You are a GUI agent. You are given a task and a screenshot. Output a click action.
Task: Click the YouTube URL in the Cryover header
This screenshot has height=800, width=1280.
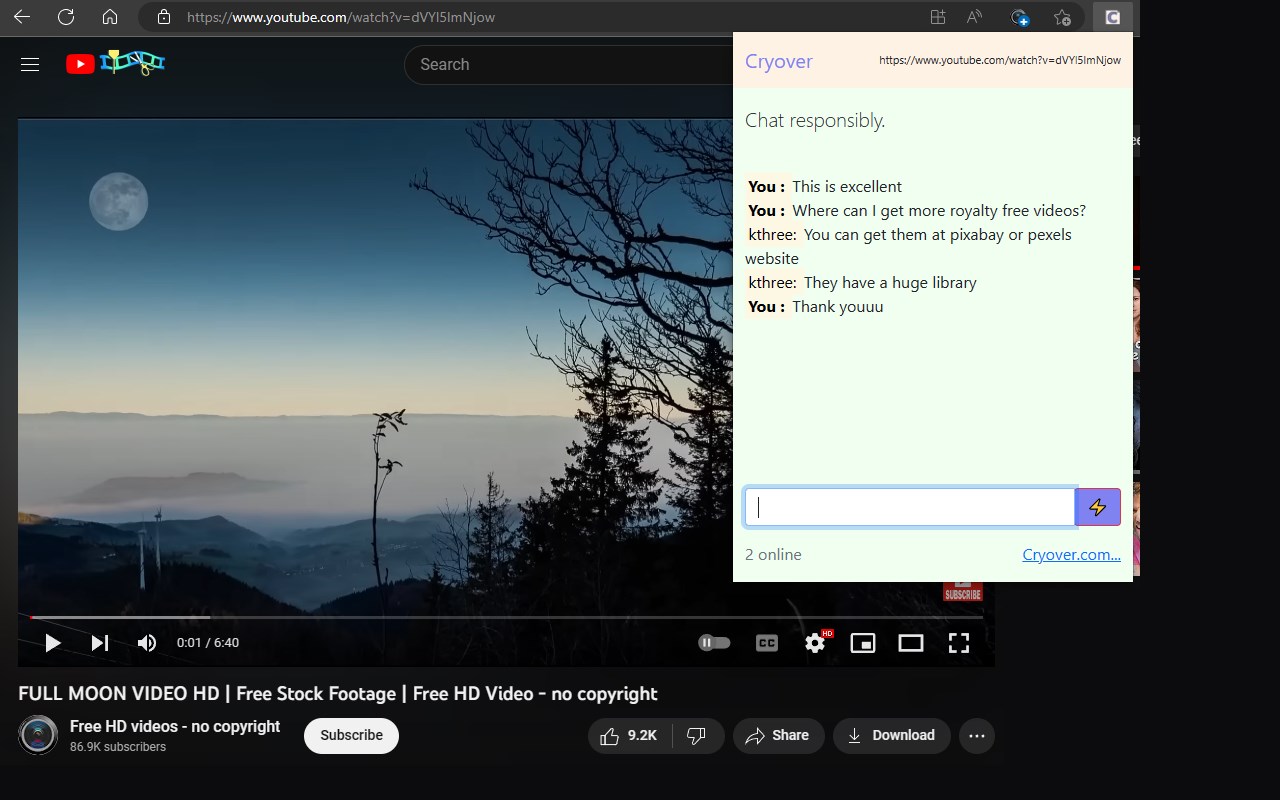click(x=1000, y=60)
